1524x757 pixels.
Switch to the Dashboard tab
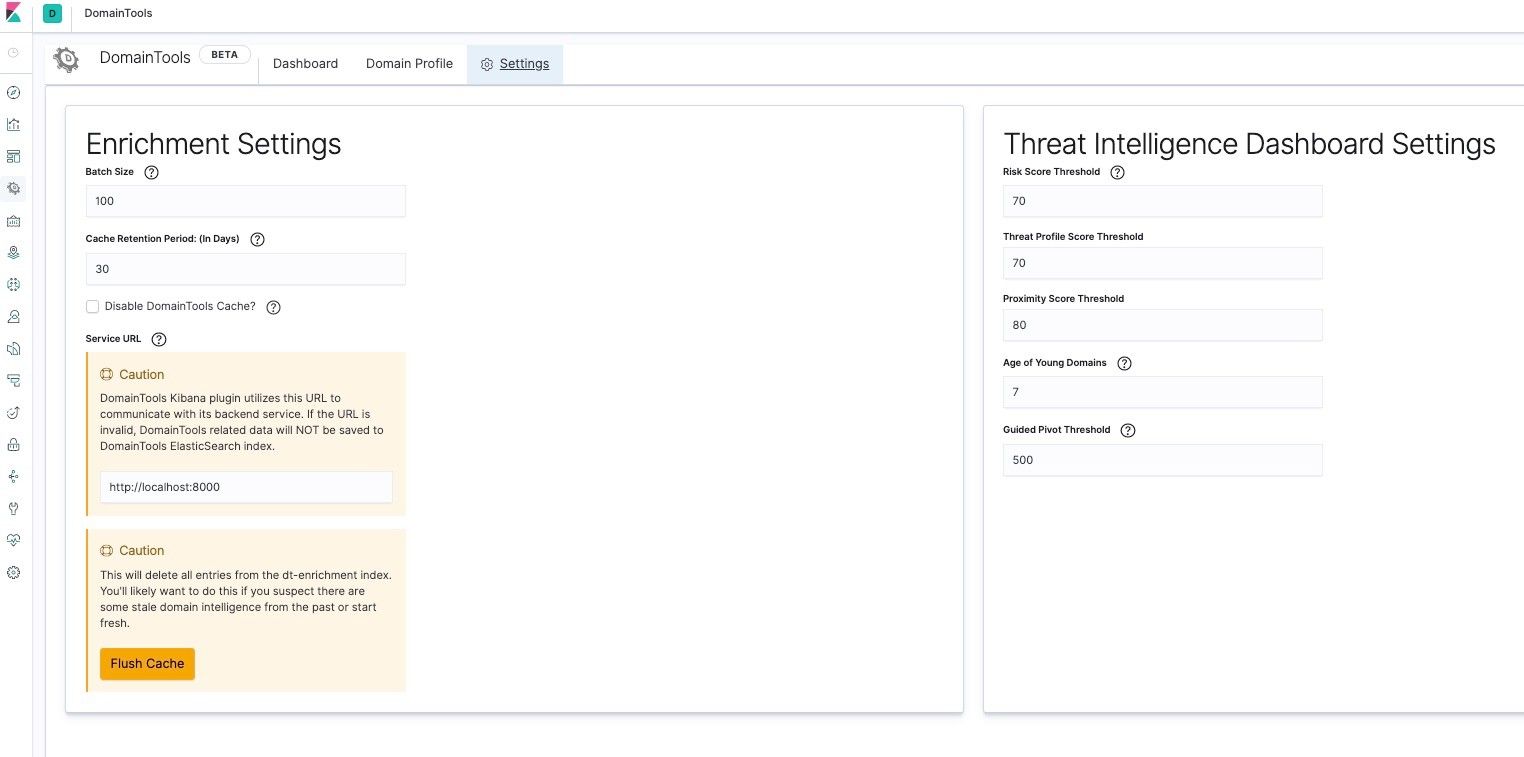[305, 63]
